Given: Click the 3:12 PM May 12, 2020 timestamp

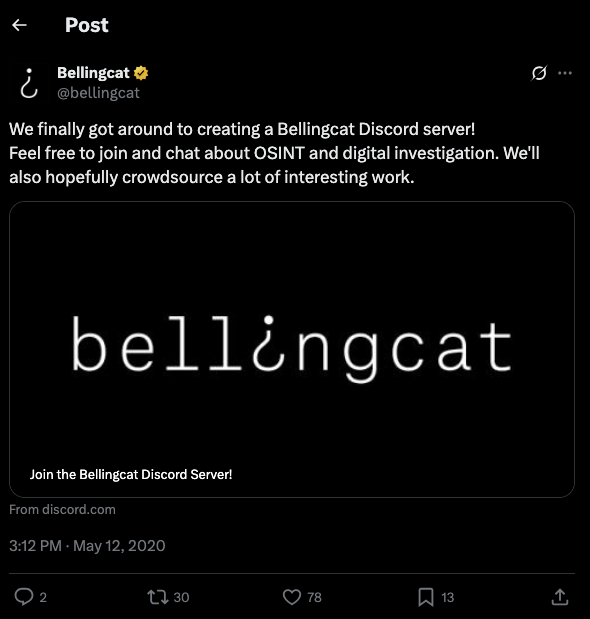Looking at the screenshot, I should [87, 546].
